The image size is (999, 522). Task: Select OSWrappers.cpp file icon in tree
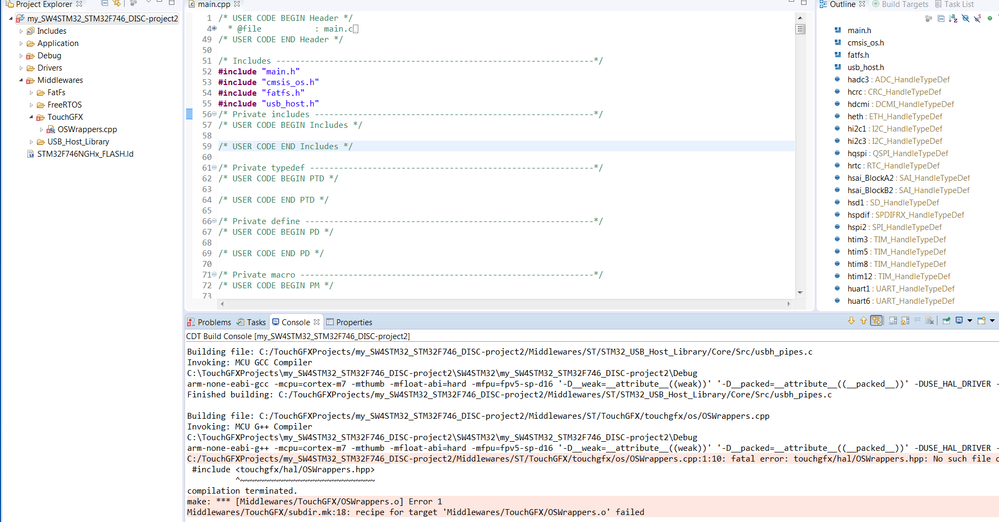tap(50, 129)
